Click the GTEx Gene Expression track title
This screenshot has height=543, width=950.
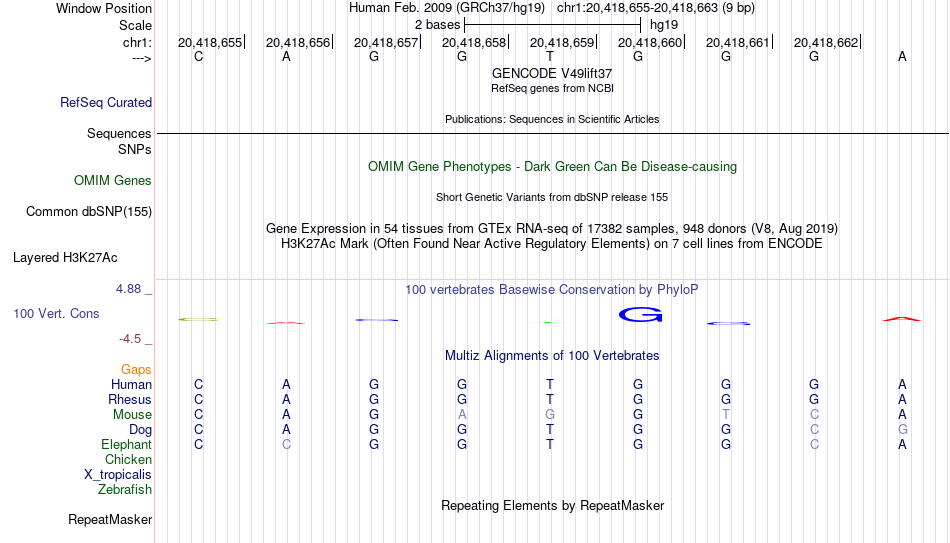click(x=552, y=228)
